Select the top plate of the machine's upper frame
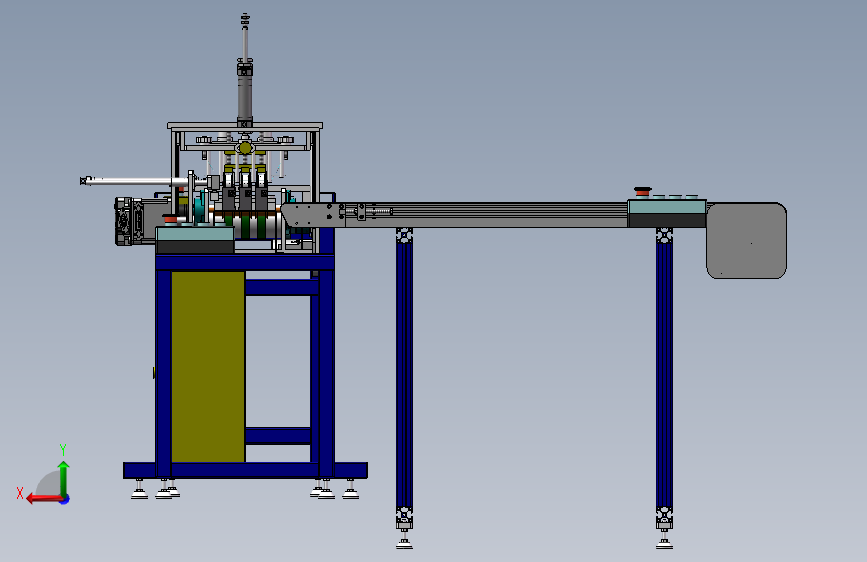This screenshot has height=562, width=867. click(245, 126)
